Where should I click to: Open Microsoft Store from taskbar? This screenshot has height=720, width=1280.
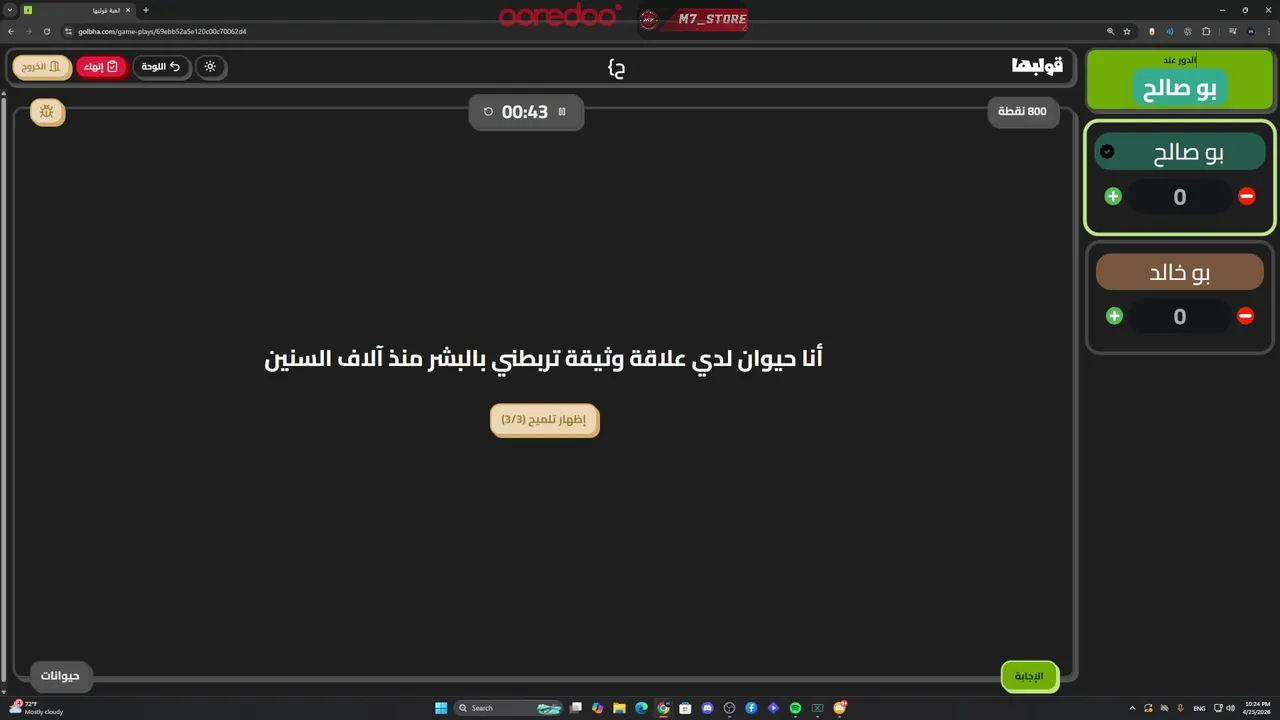685,708
